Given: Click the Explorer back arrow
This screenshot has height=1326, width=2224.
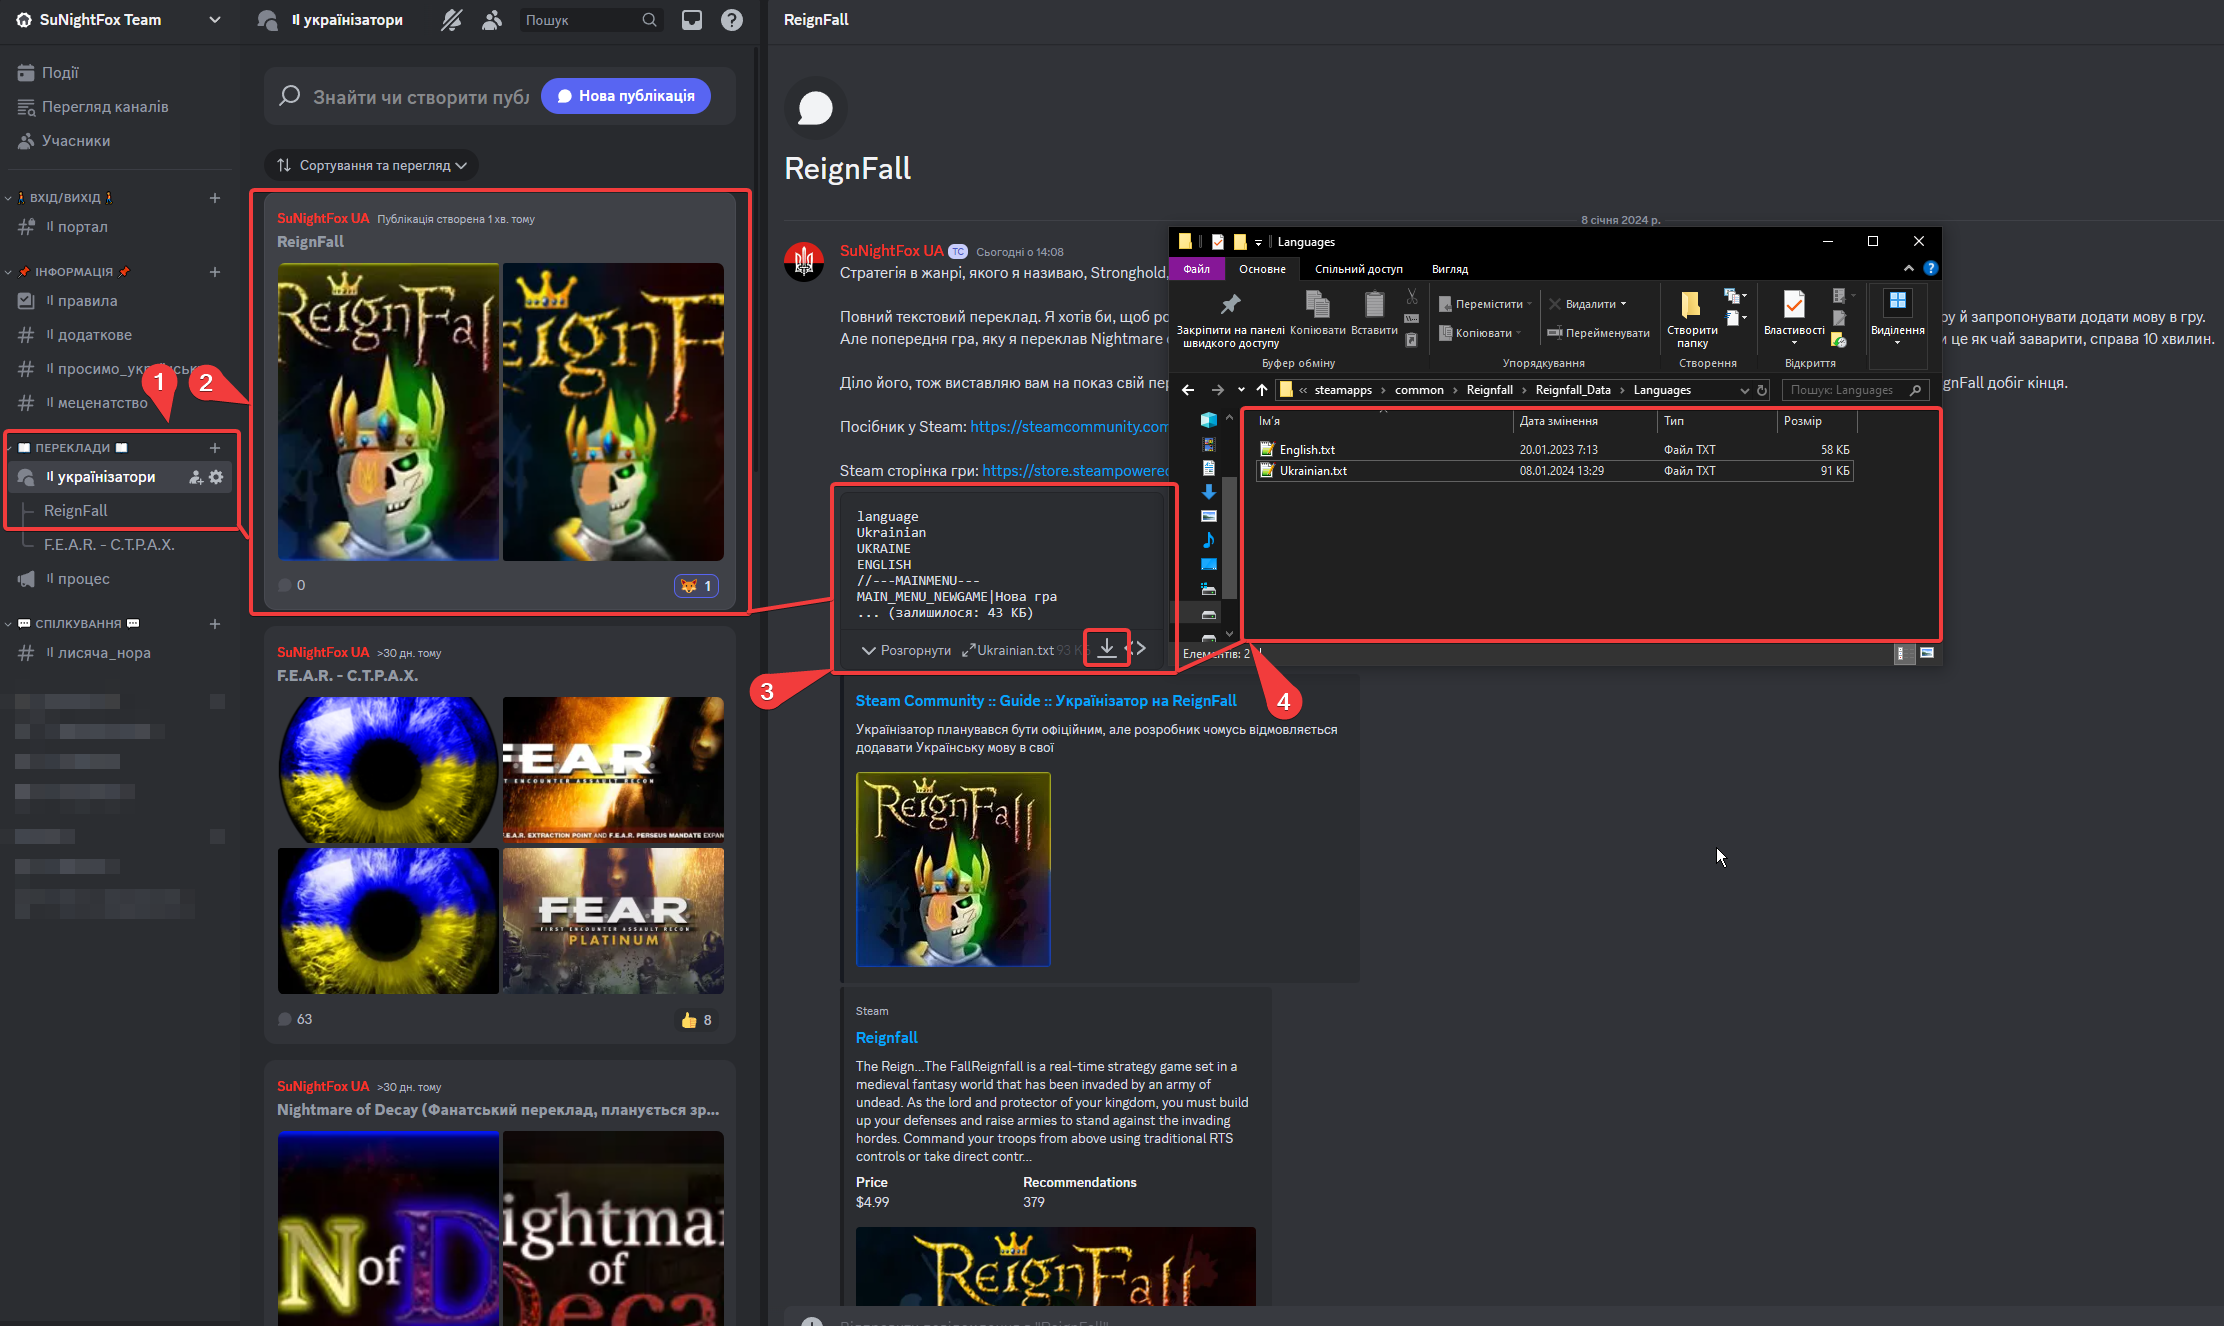Looking at the screenshot, I should coord(1188,390).
